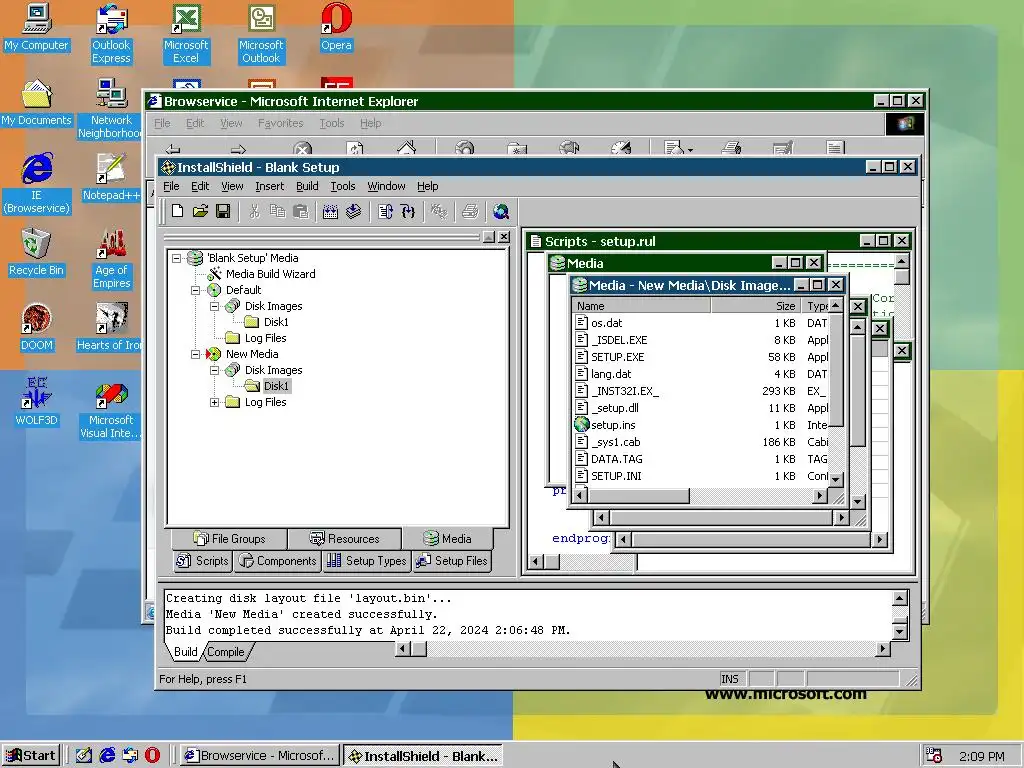Image resolution: width=1024 pixels, height=768 pixels.
Task: Select the Recycle Bin desktop icon
Action: 36,251
